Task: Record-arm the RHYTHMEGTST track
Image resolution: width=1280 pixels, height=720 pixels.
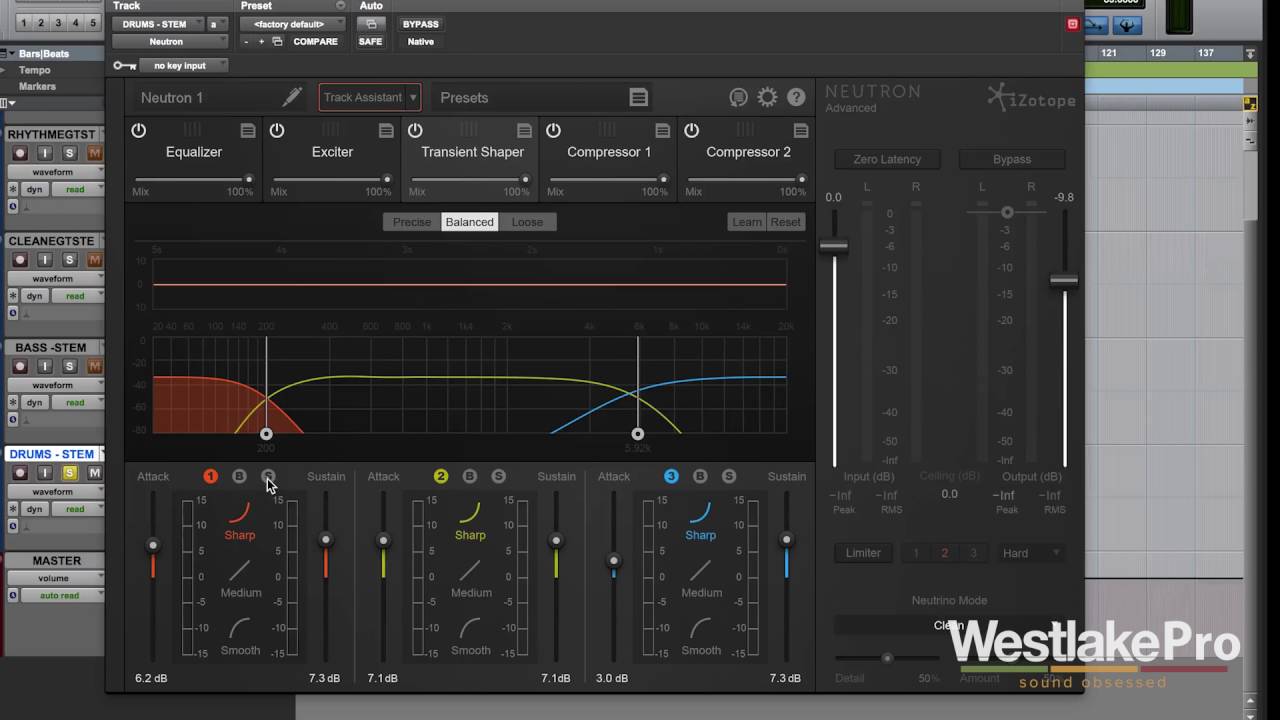Action: (x=20, y=153)
